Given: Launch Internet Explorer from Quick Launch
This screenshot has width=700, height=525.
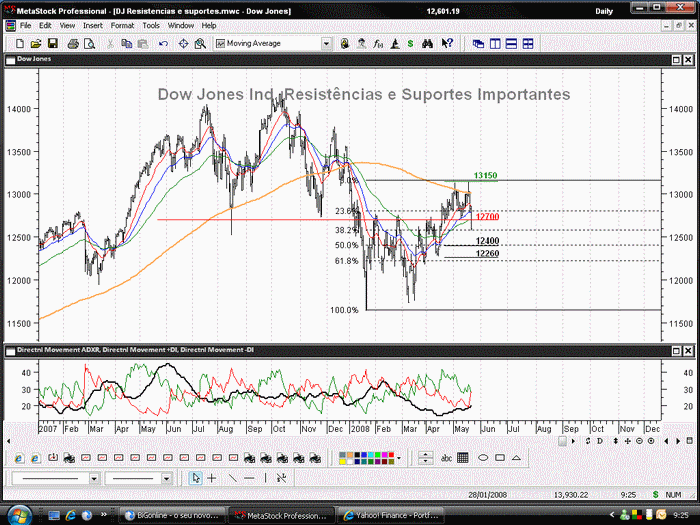Looking at the screenshot, I should coord(71,515).
